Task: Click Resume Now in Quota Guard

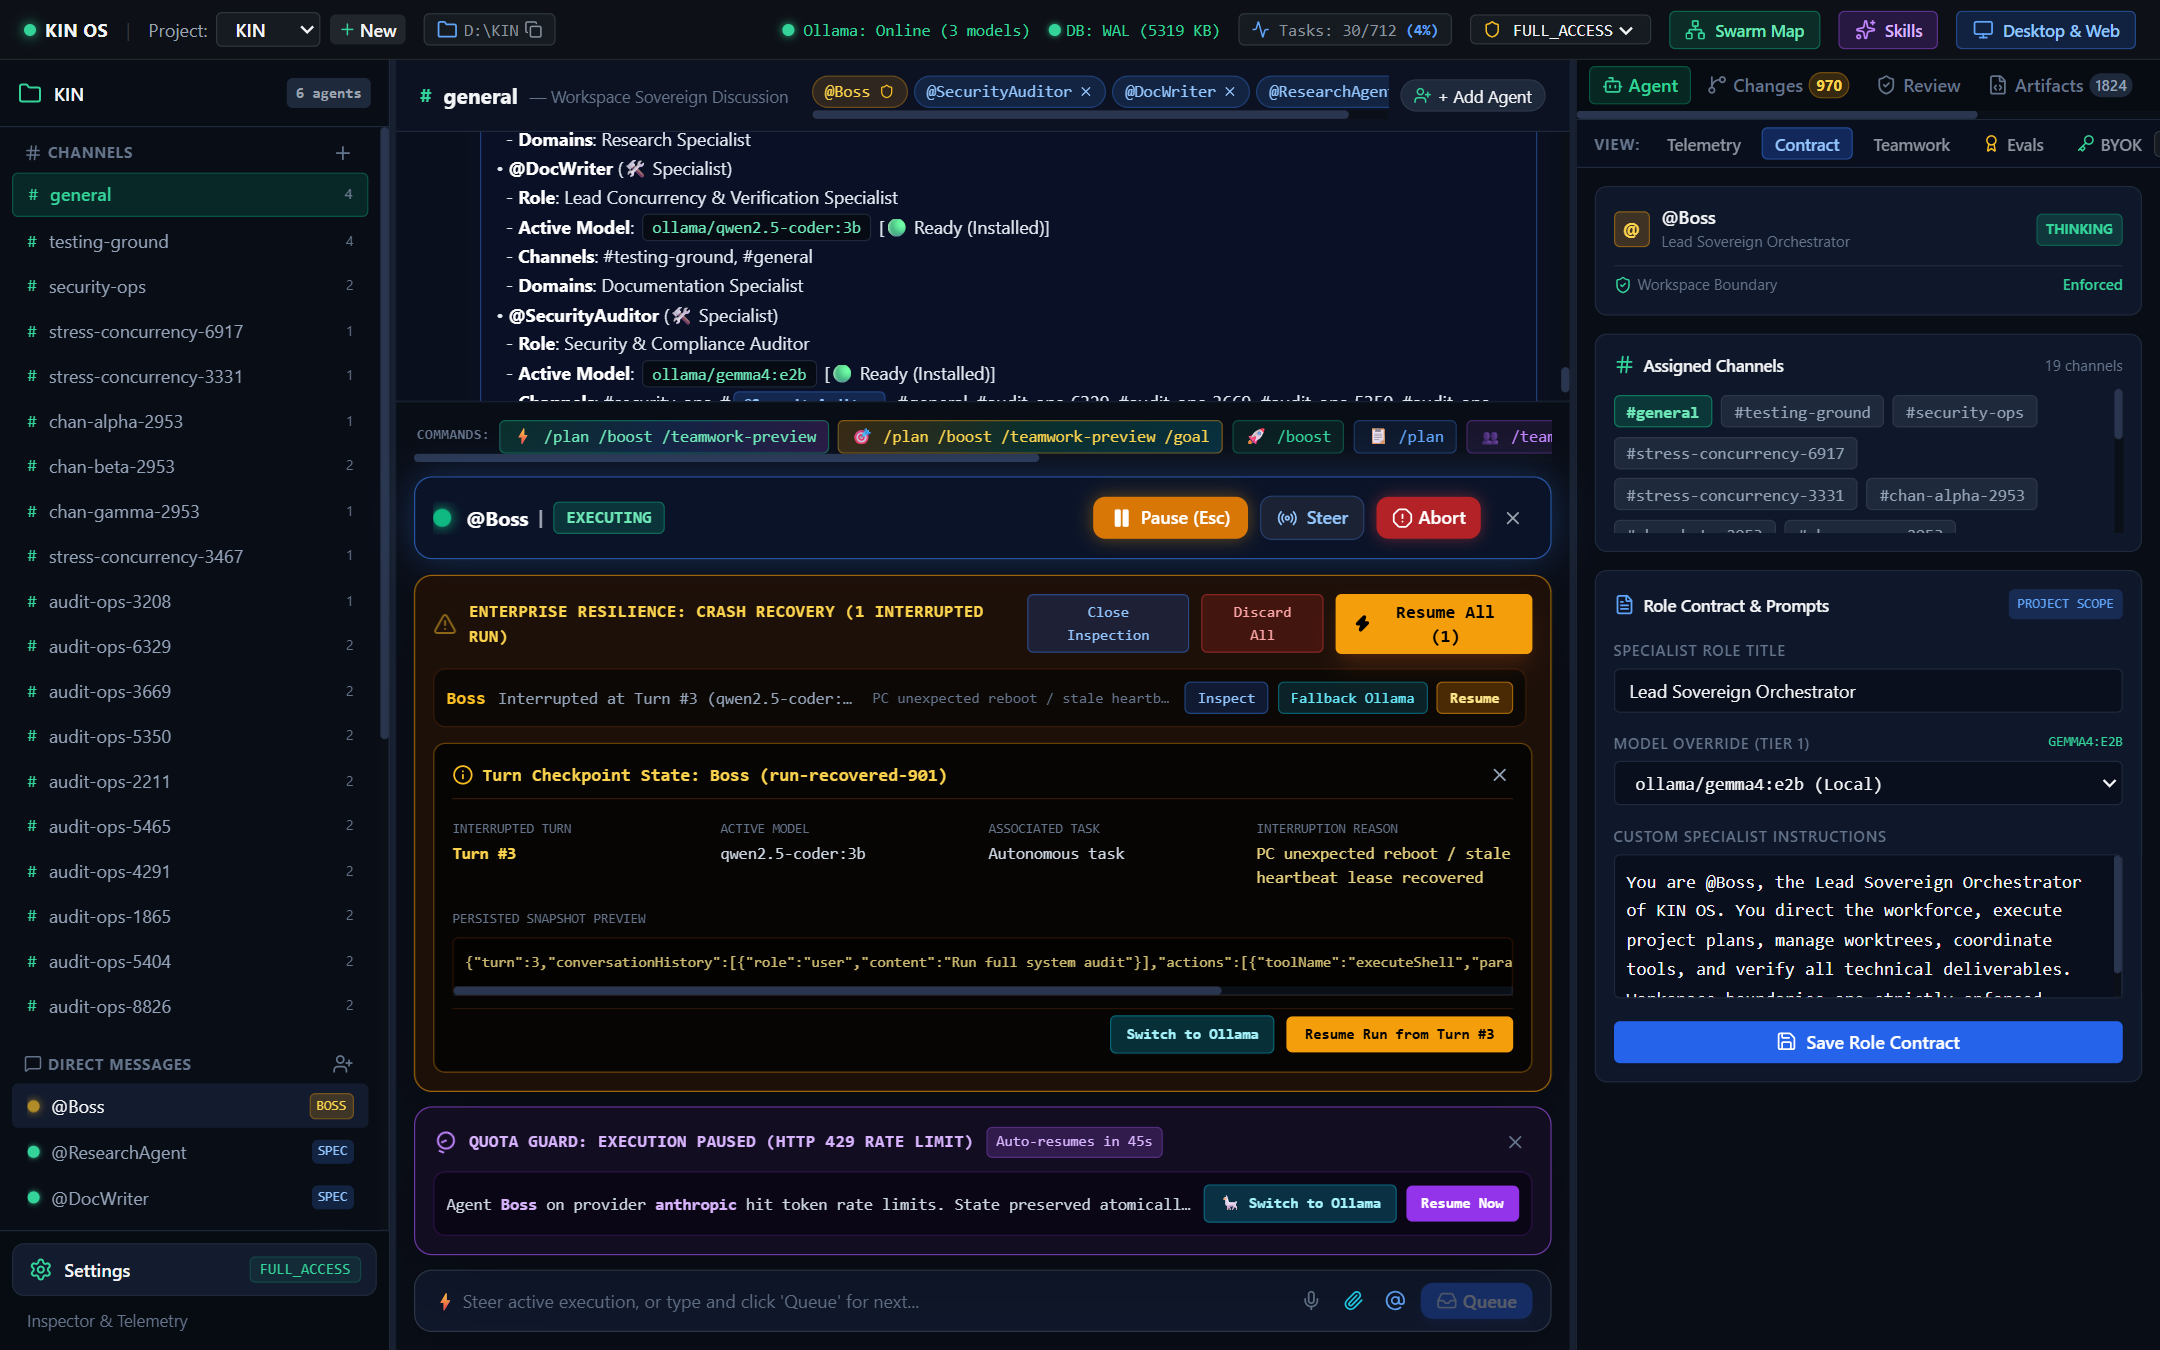Action: coord(1462,1203)
